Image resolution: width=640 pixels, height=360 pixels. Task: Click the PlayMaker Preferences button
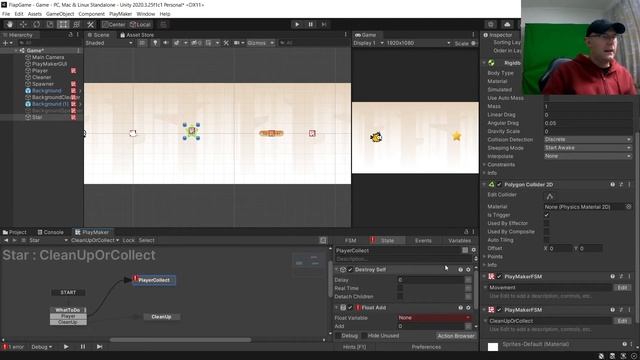click(x=426, y=347)
